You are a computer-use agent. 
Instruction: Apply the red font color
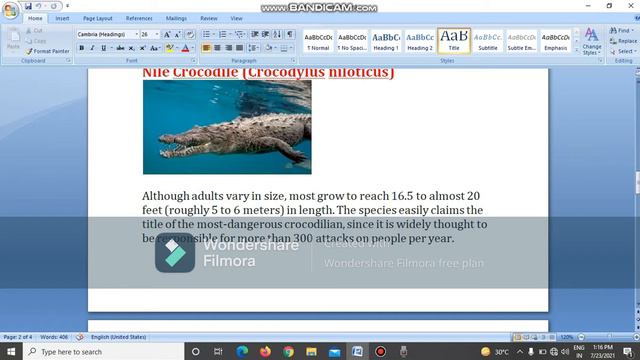click(185, 48)
